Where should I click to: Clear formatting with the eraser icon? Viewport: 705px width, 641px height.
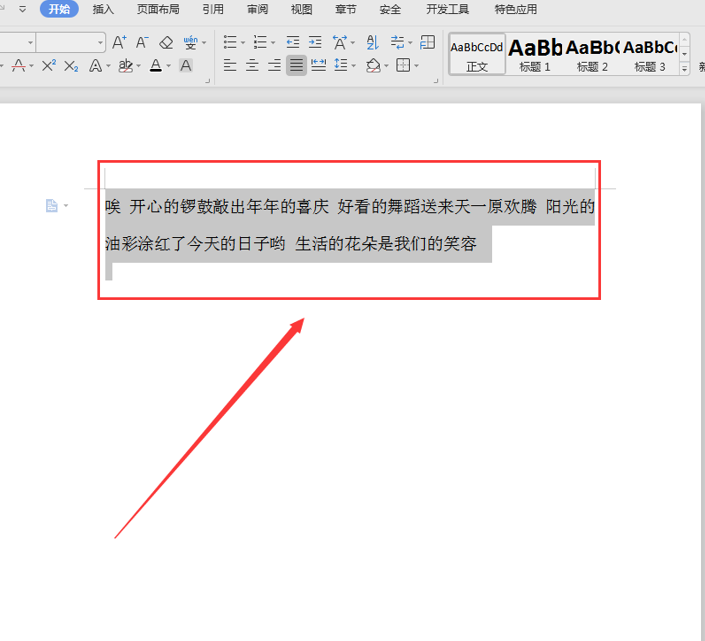click(166, 43)
